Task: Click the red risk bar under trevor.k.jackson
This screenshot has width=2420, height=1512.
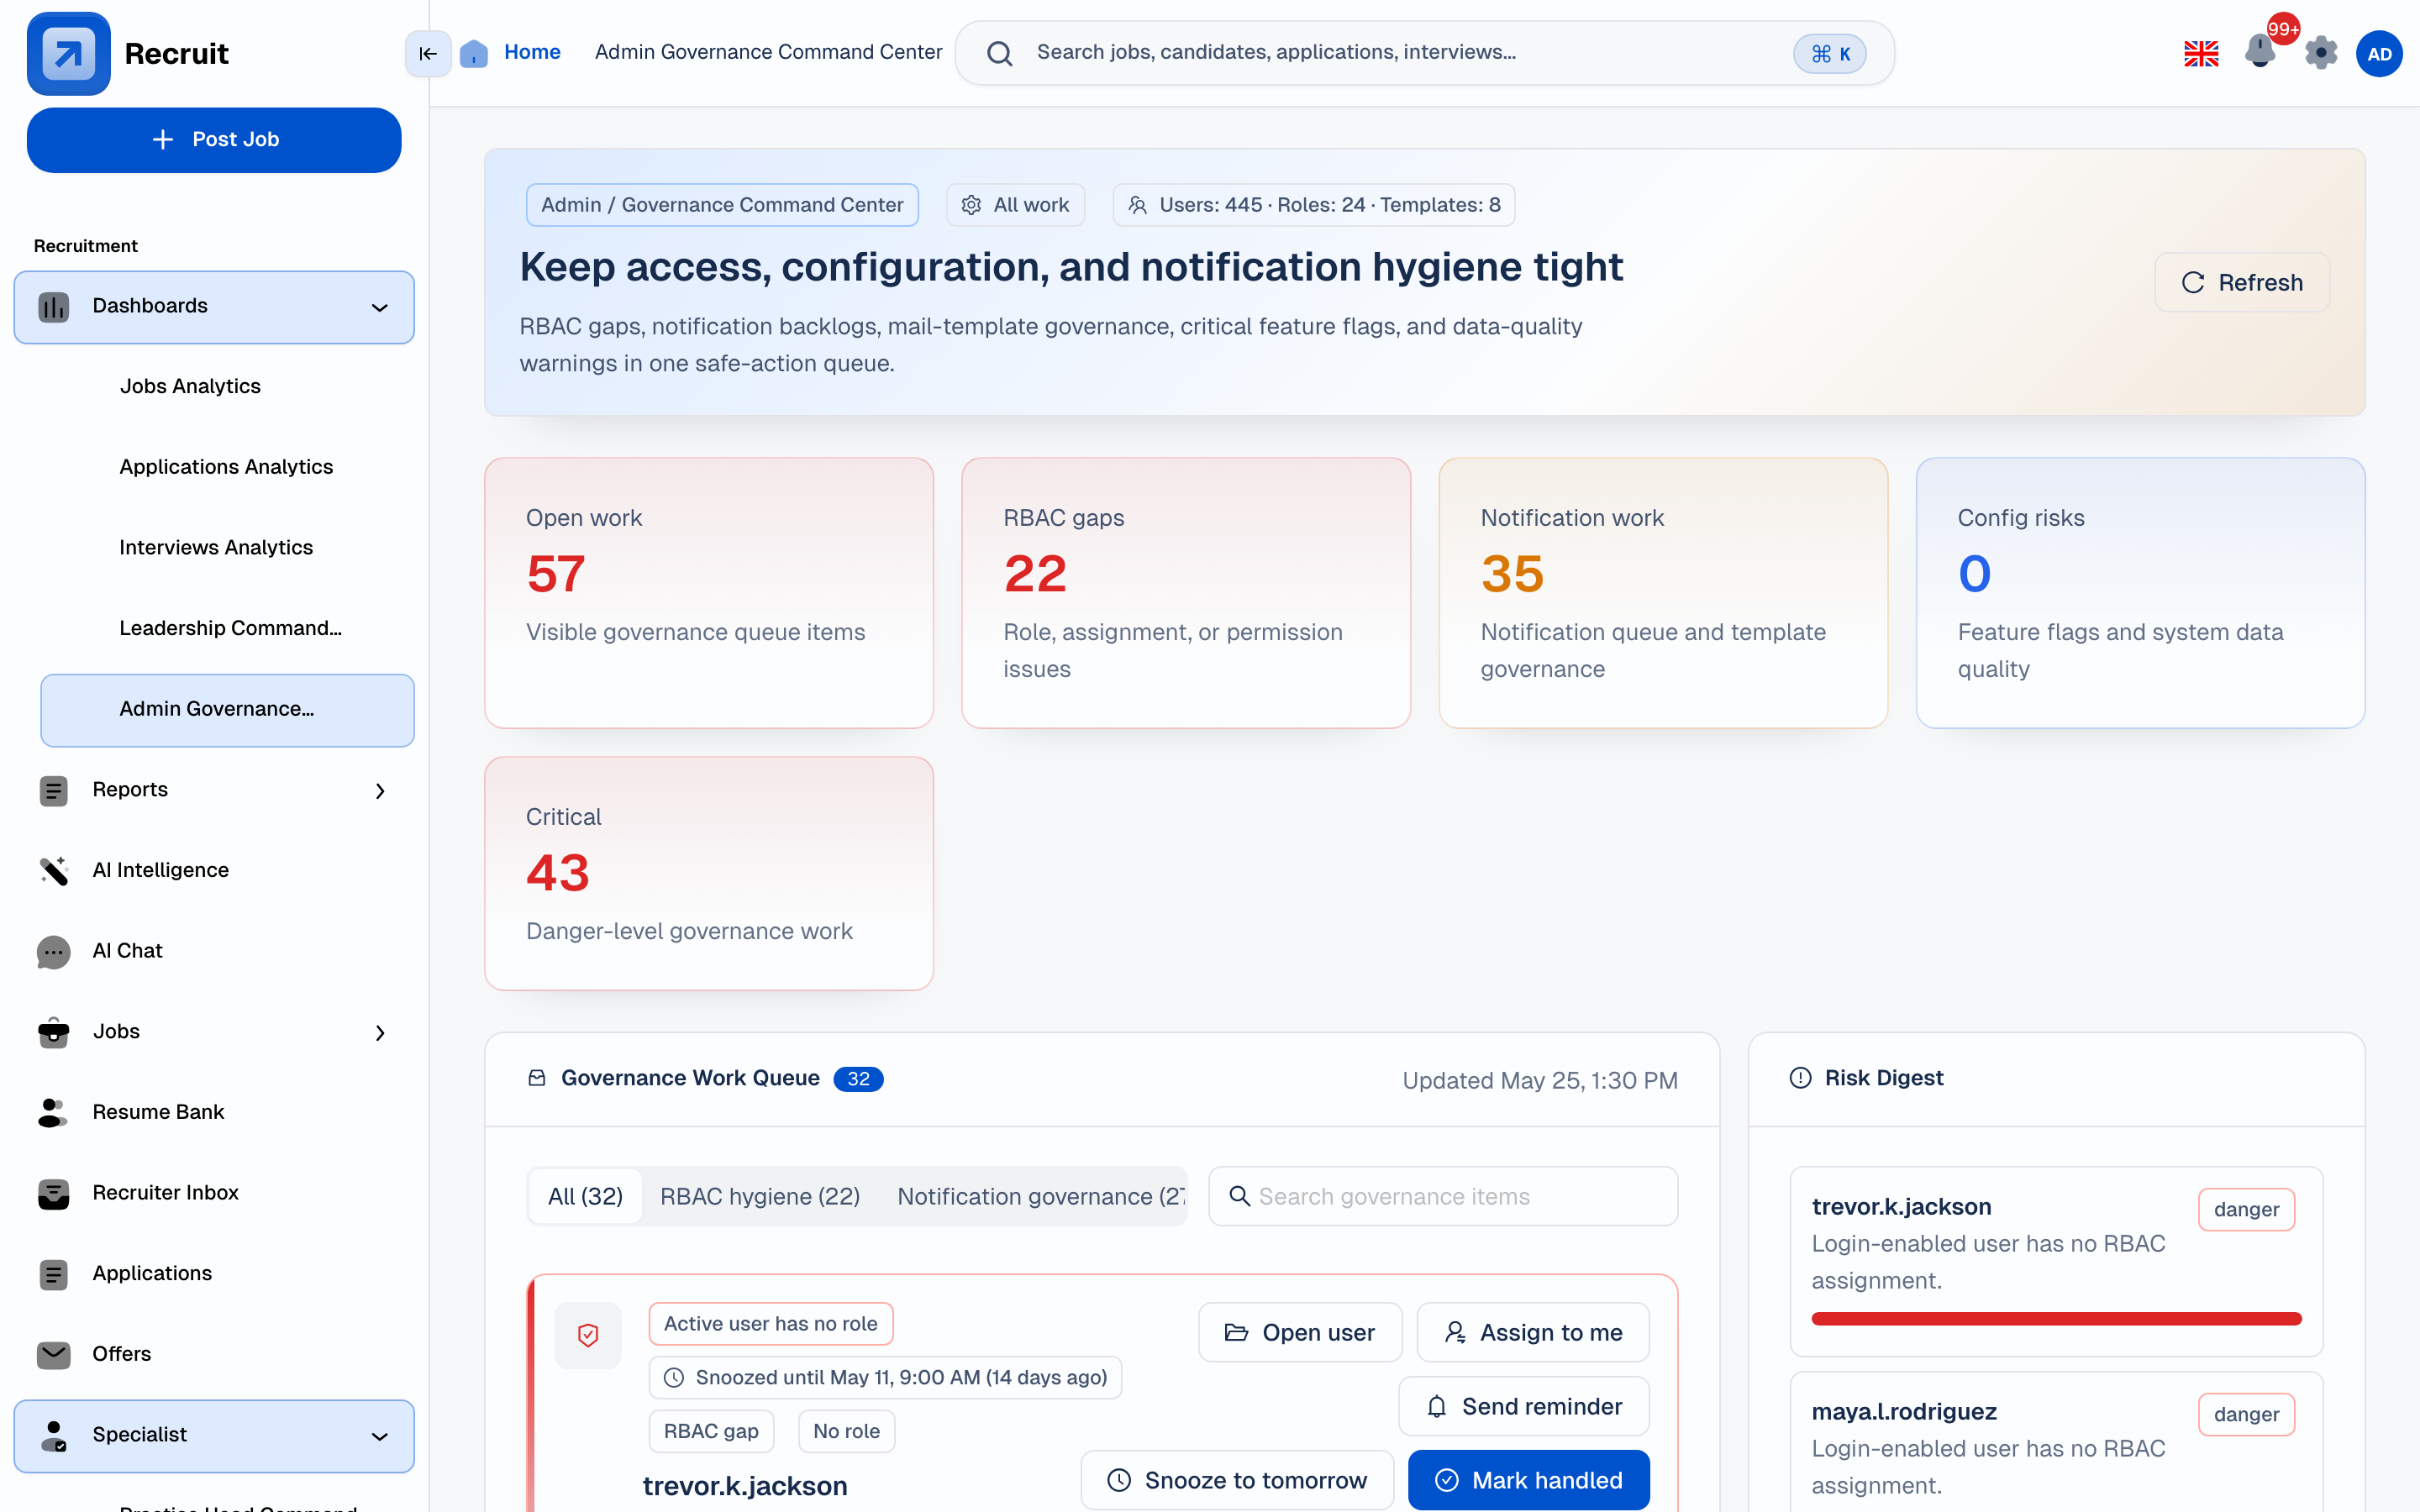Action: [x=2056, y=1319]
